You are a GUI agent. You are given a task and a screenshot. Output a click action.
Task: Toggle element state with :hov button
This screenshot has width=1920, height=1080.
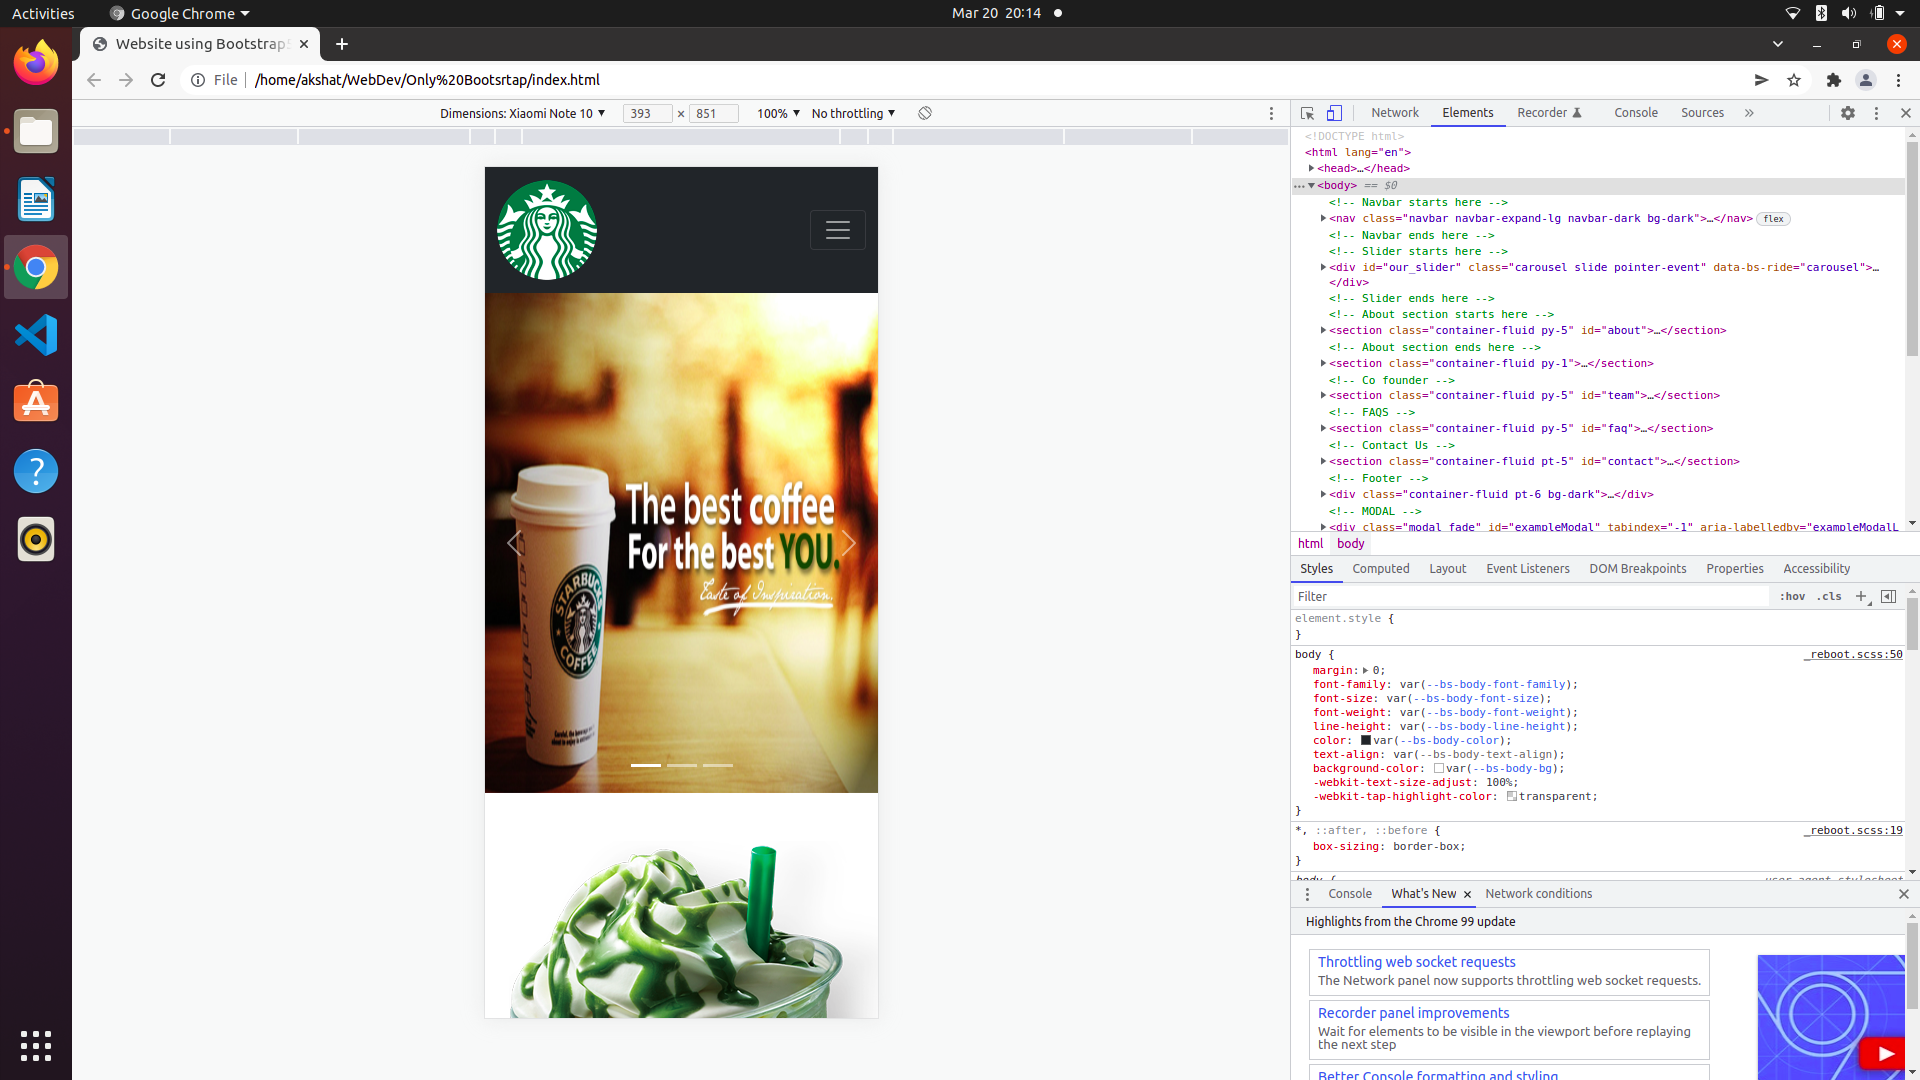click(x=1793, y=596)
